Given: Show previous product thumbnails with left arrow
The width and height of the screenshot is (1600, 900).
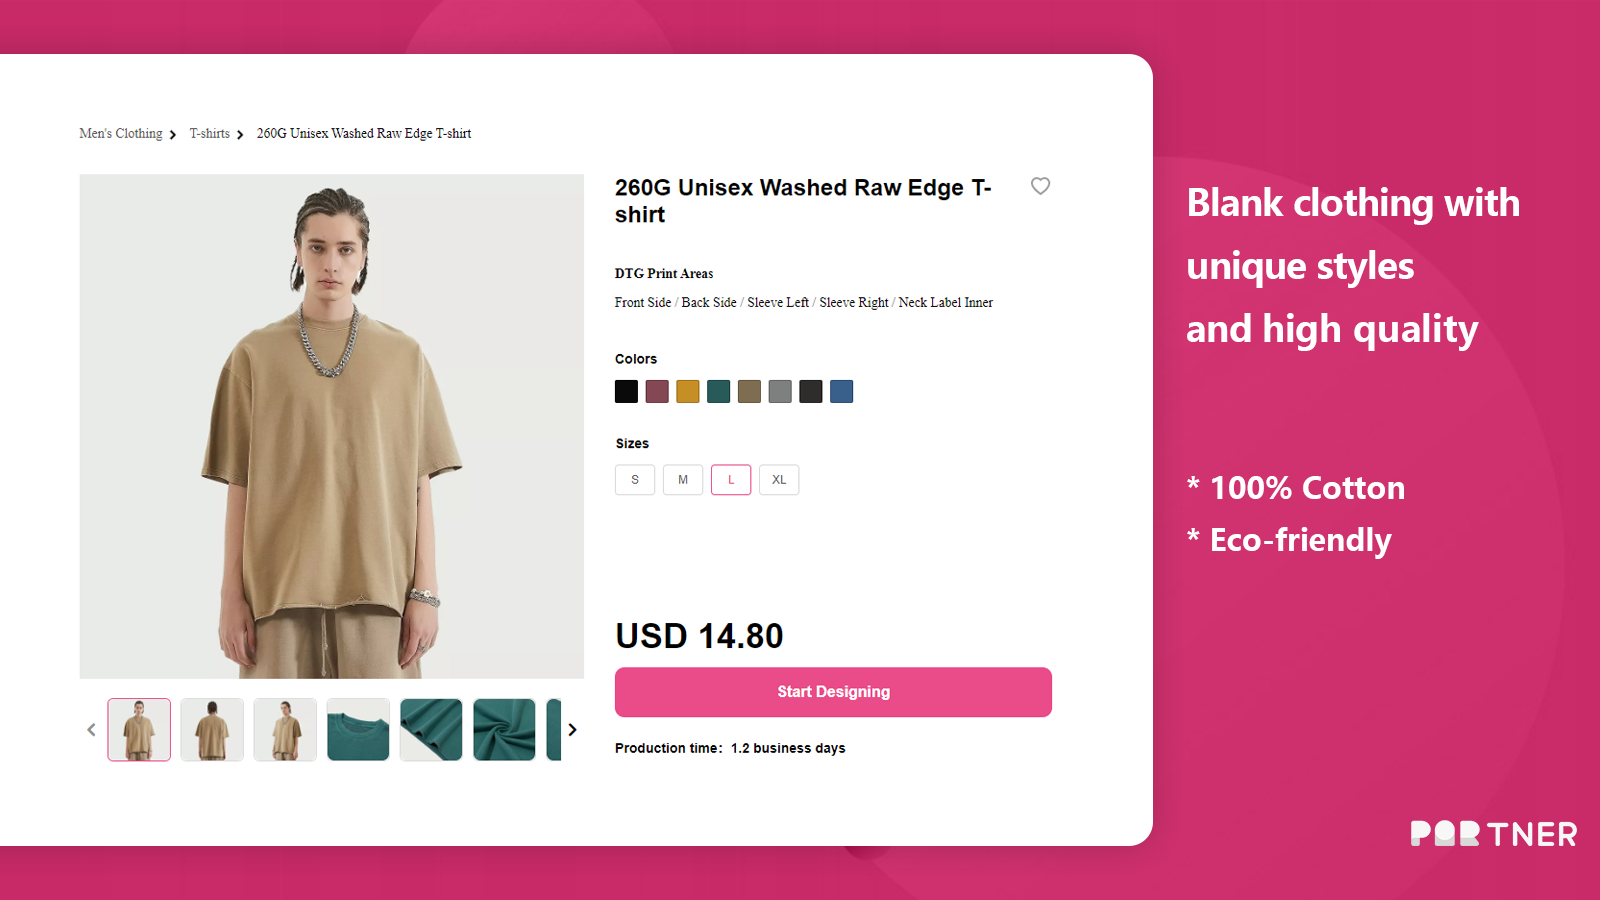Looking at the screenshot, I should pyautogui.click(x=91, y=730).
